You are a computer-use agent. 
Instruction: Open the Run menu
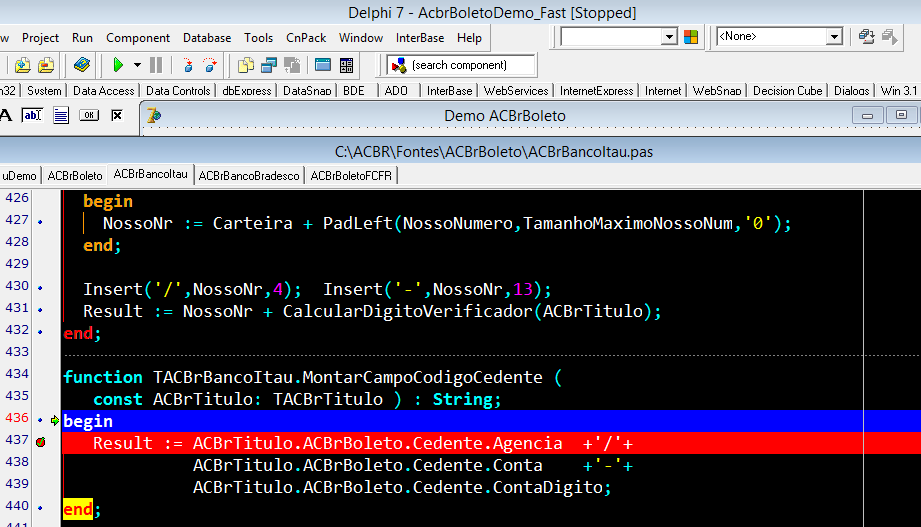tap(82, 38)
